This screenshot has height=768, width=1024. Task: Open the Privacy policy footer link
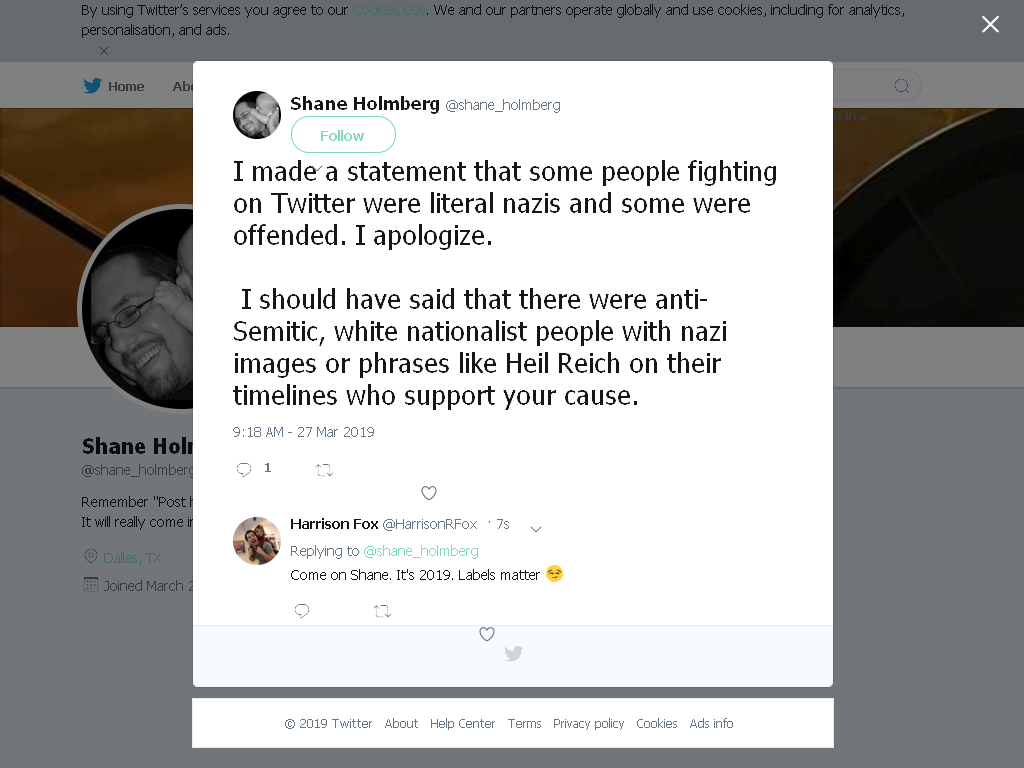pos(588,724)
